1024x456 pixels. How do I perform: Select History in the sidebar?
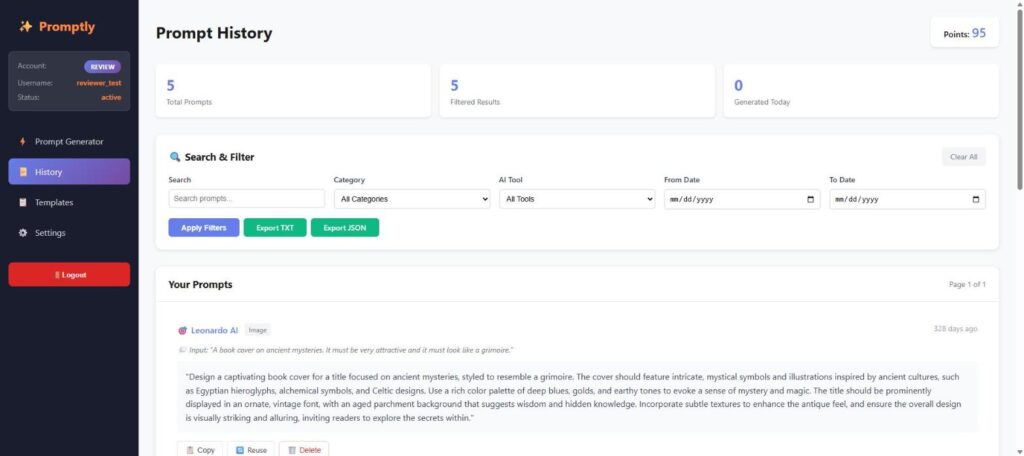pos(69,172)
